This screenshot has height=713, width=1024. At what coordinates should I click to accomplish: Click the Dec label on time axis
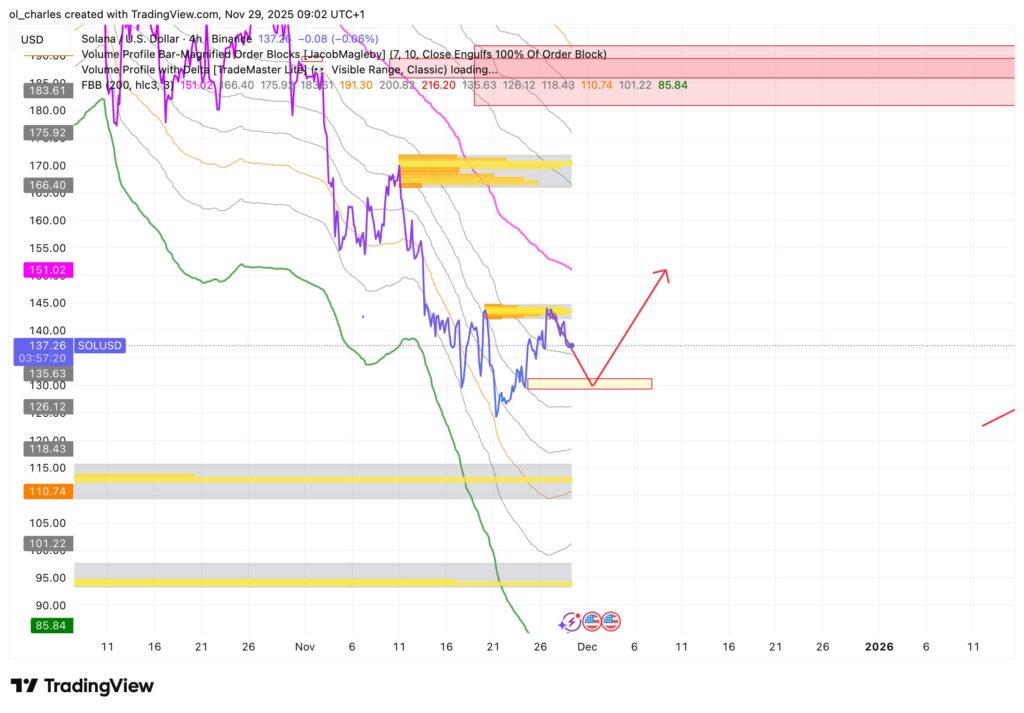pos(587,648)
